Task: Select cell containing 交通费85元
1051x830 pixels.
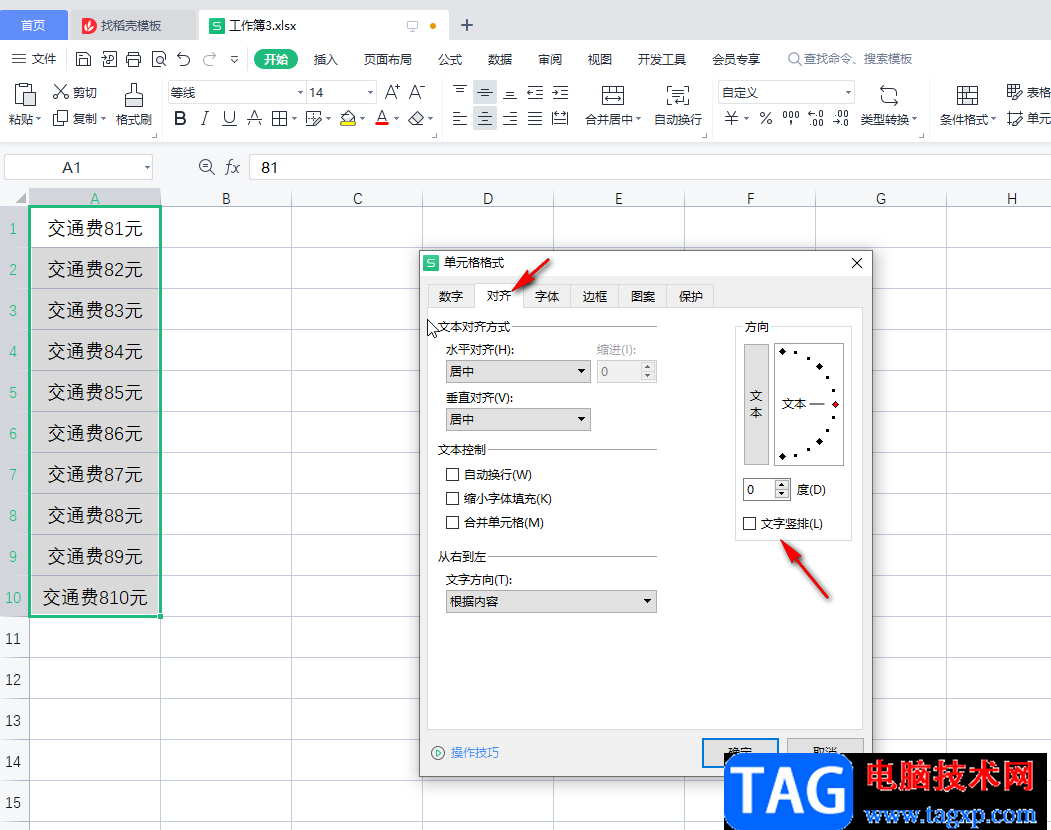Action: 95,392
